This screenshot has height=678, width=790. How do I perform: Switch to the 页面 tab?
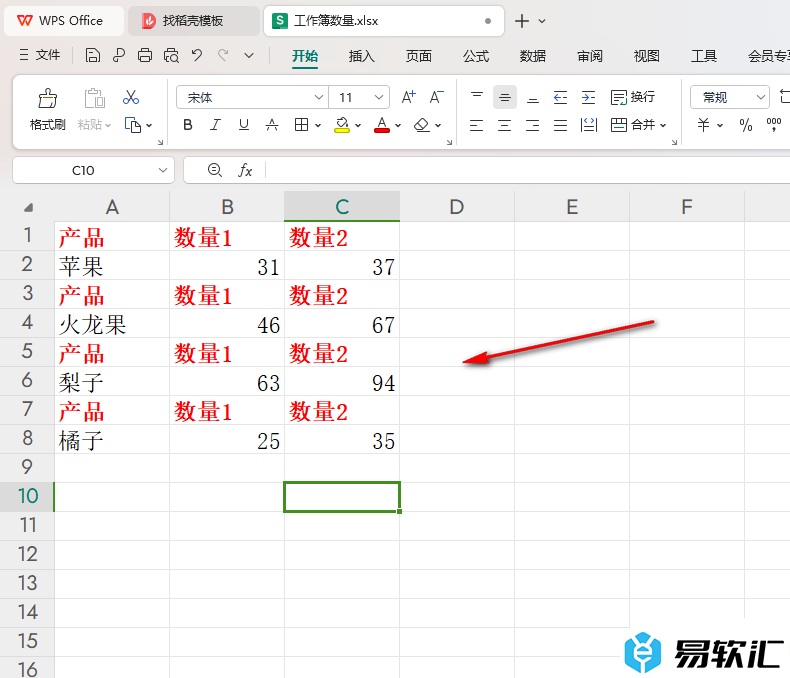[x=419, y=56]
